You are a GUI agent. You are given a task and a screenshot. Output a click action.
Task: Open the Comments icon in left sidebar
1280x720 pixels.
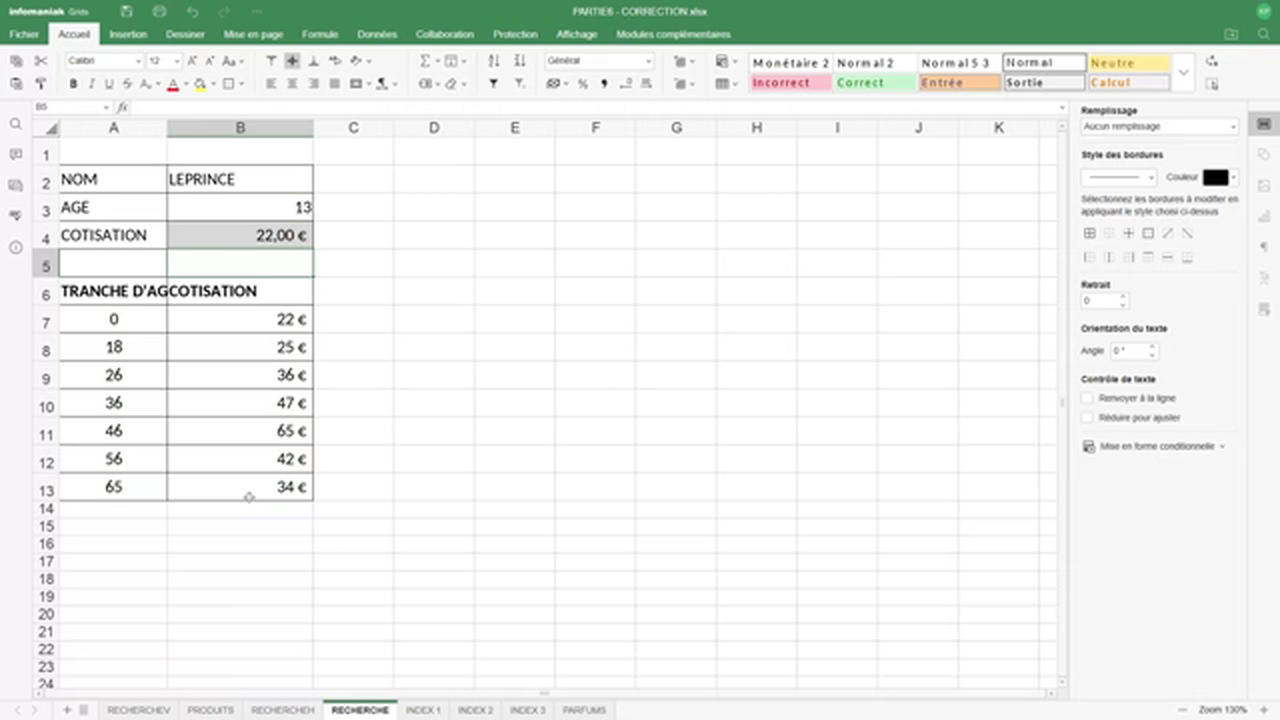[15, 155]
